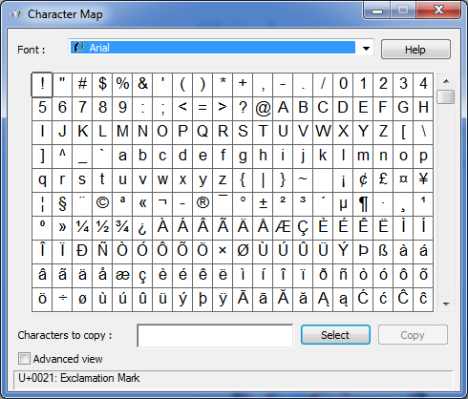Click the greyed-out Copy button
The image size is (468, 399).
[x=413, y=335]
